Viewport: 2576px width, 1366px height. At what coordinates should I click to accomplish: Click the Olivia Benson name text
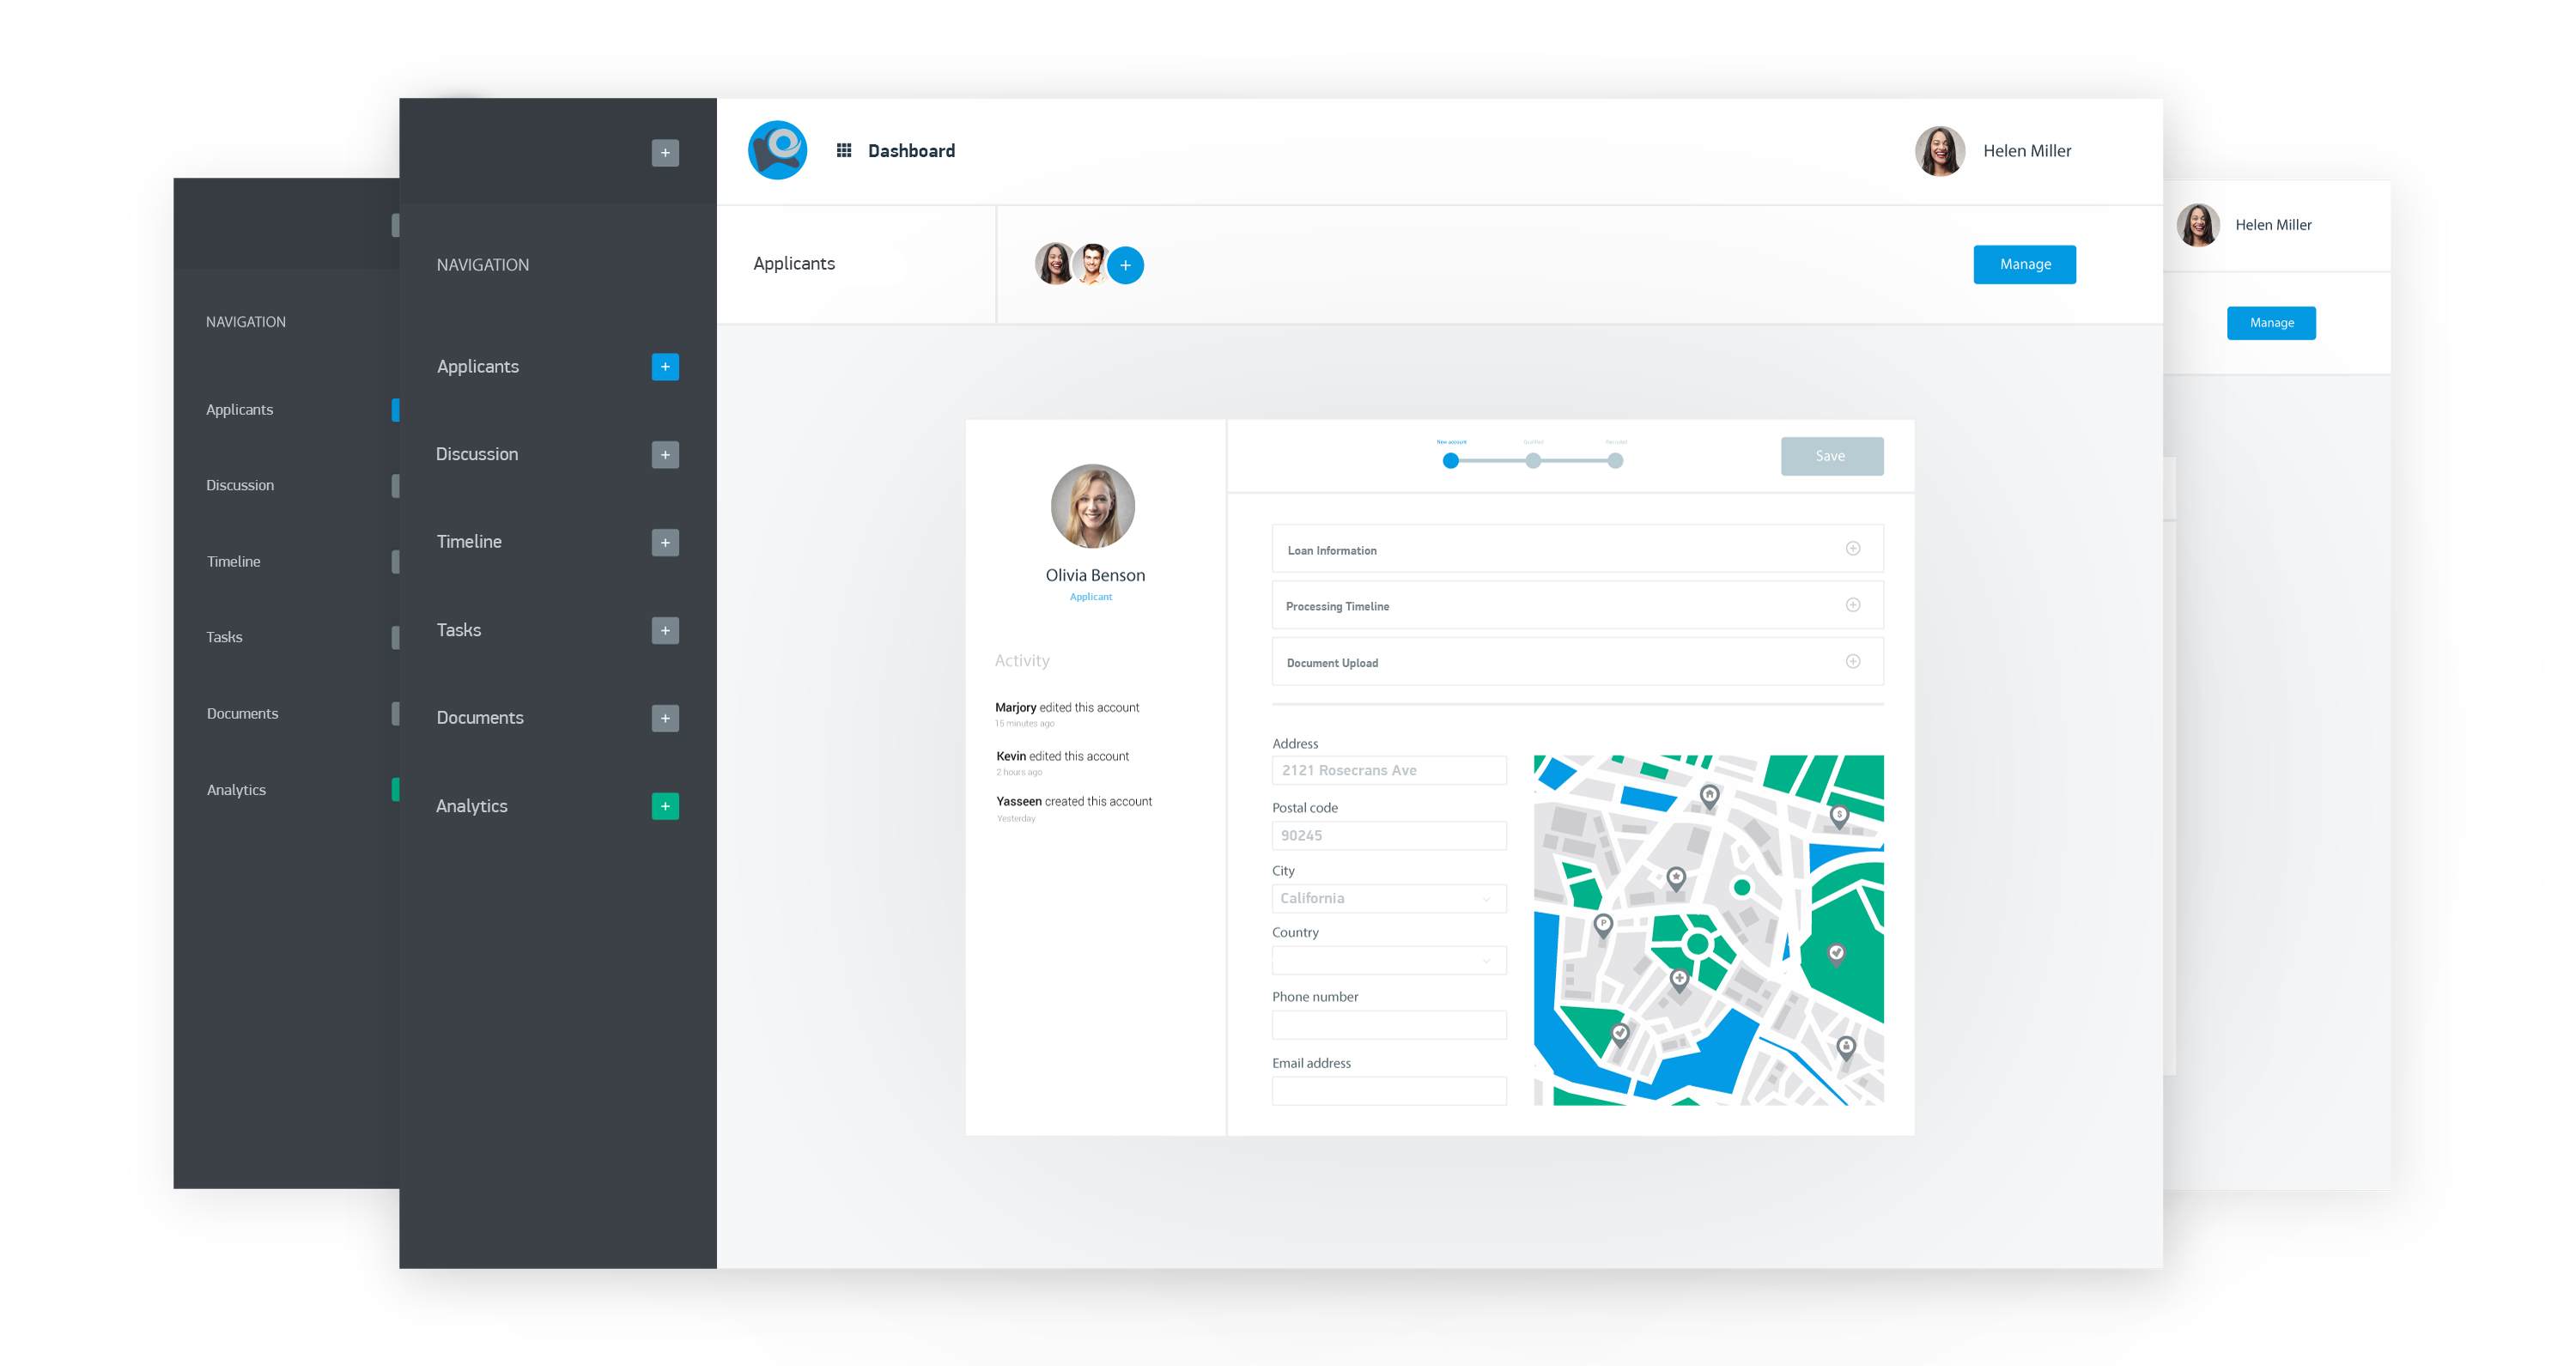1095,575
